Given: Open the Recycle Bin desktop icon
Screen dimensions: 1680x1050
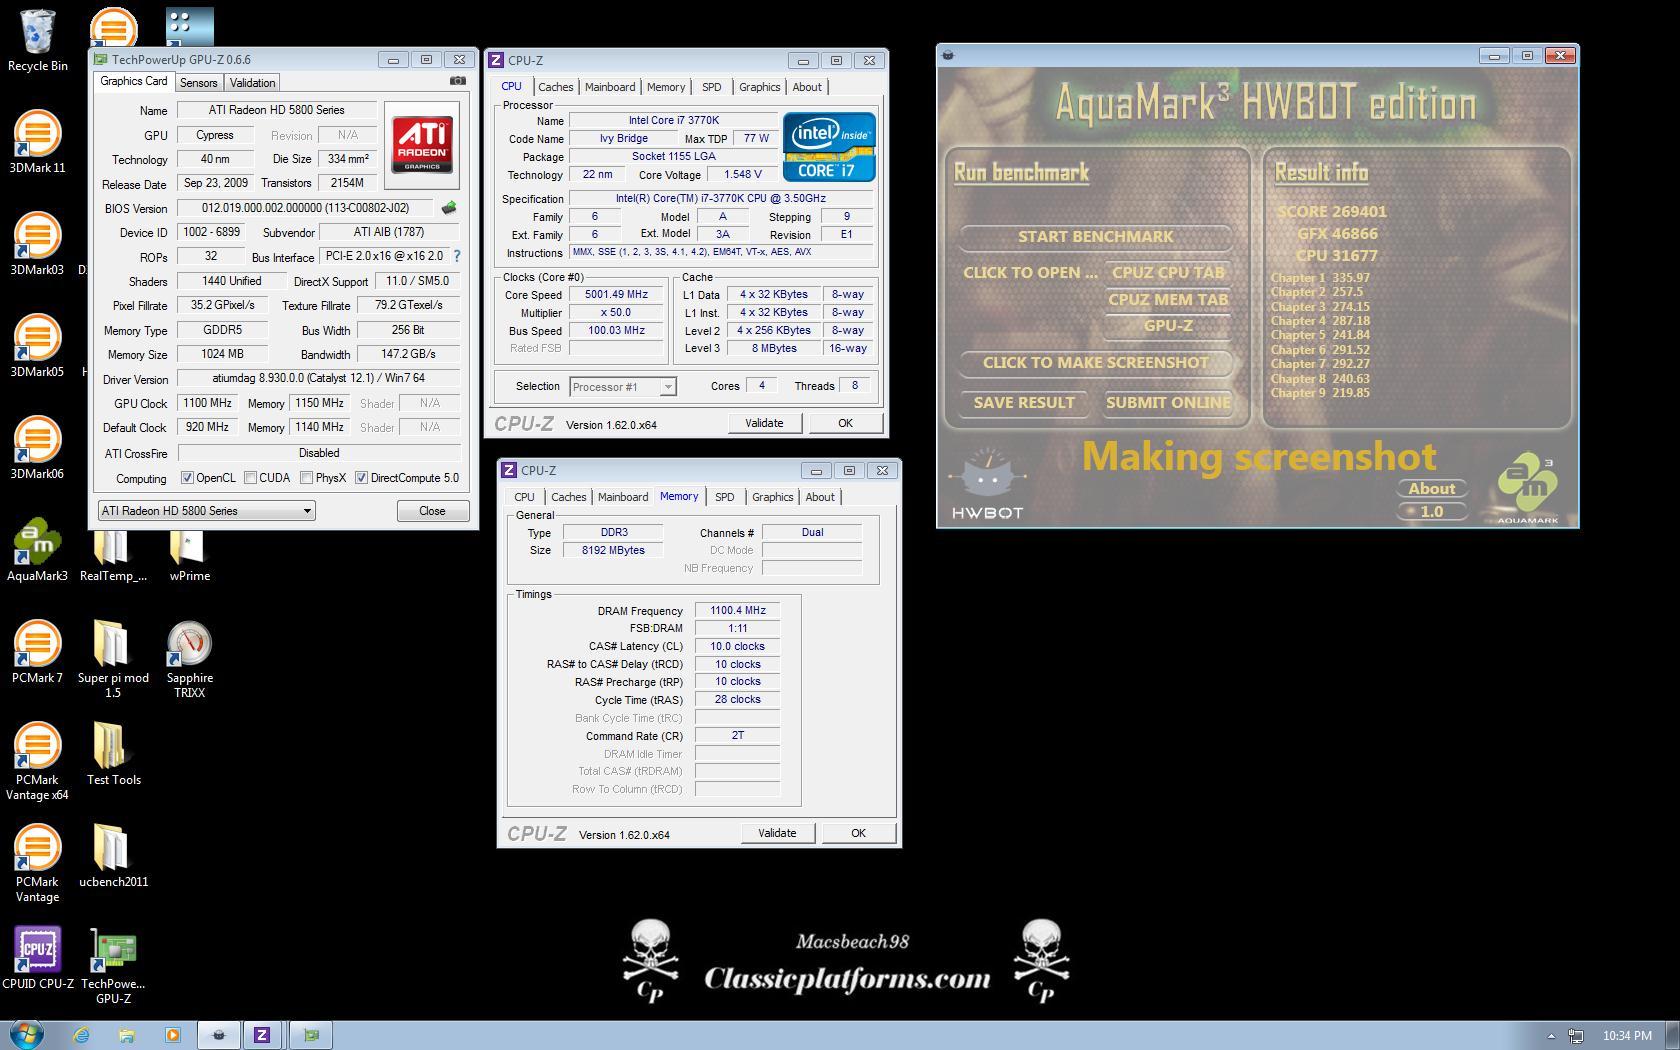Looking at the screenshot, I should pos(37,41).
